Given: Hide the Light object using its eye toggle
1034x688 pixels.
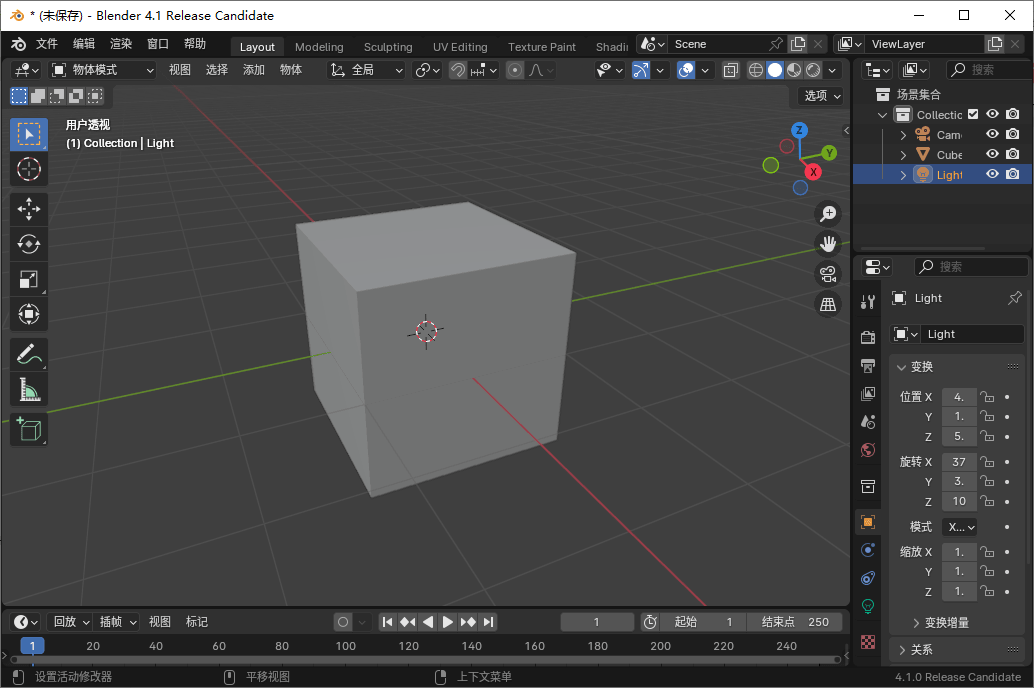Looking at the screenshot, I should pos(991,173).
